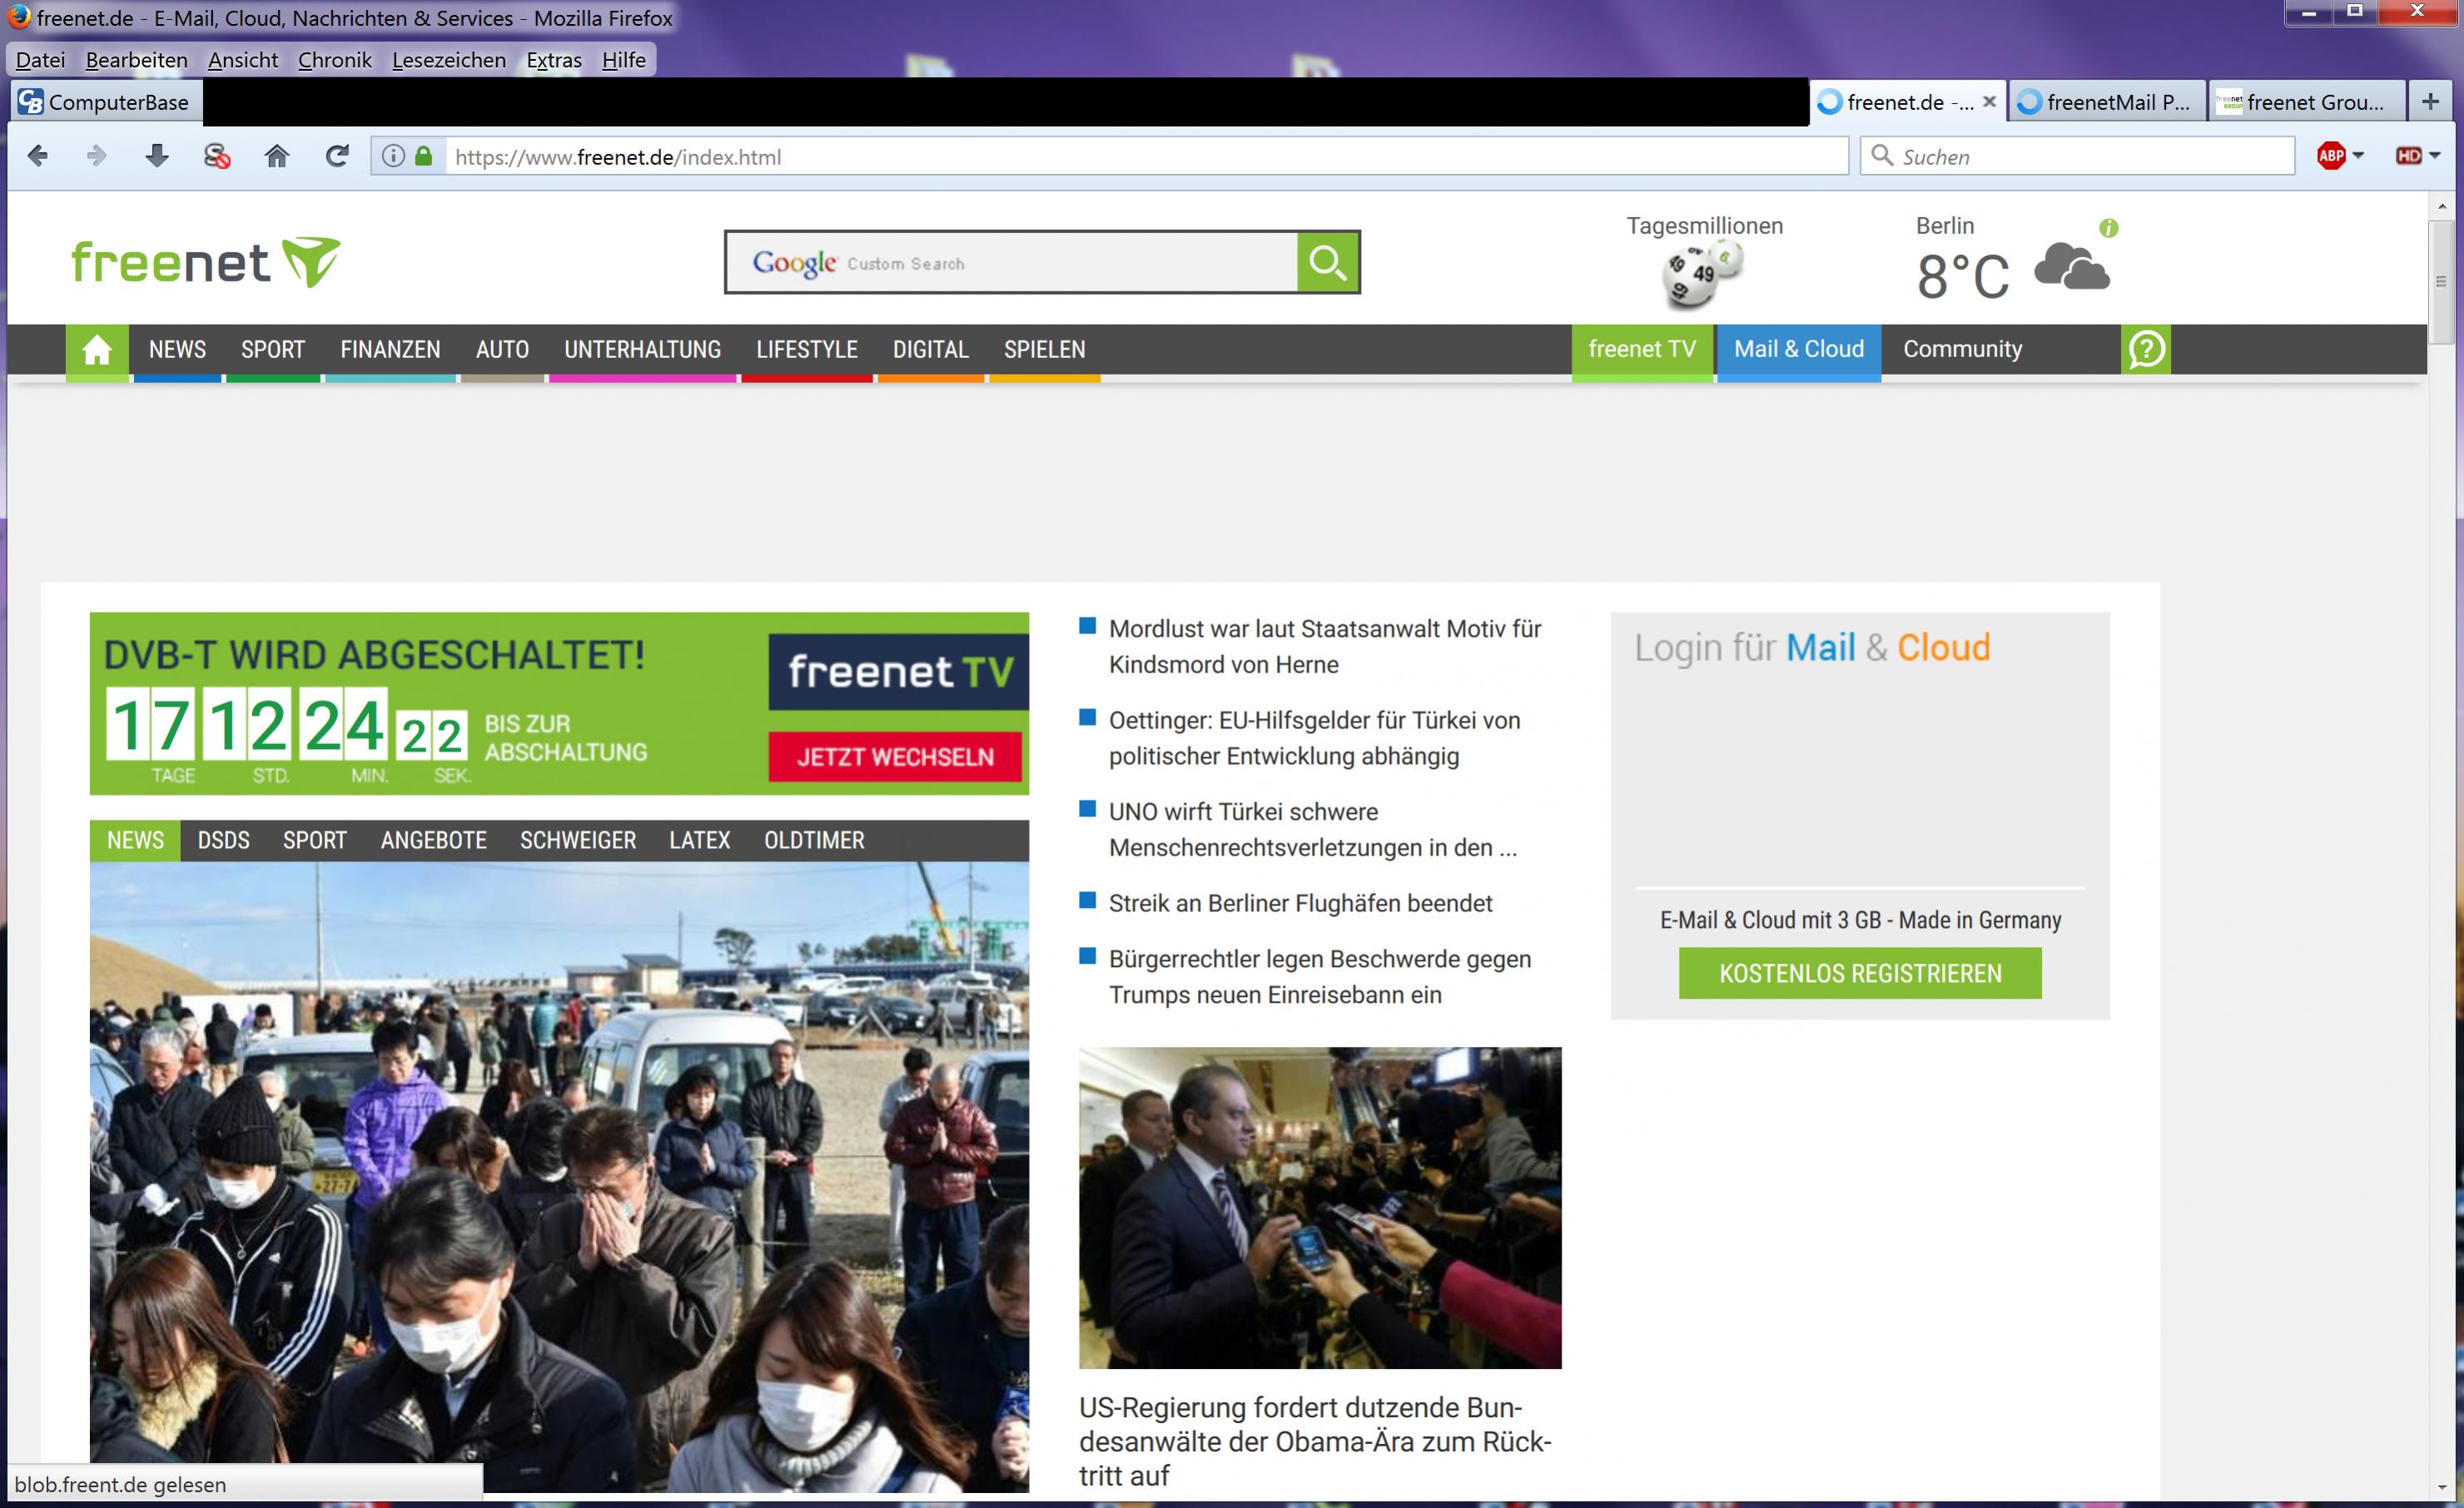
Task: Click the Mail & Cloud navigation button
Action: tap(1799, 350)
